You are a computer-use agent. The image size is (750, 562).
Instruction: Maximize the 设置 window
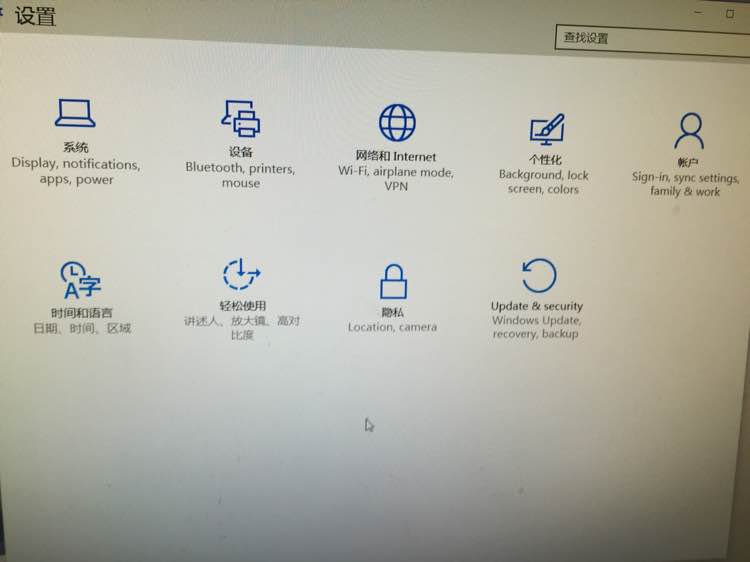[x=730, y=14]
